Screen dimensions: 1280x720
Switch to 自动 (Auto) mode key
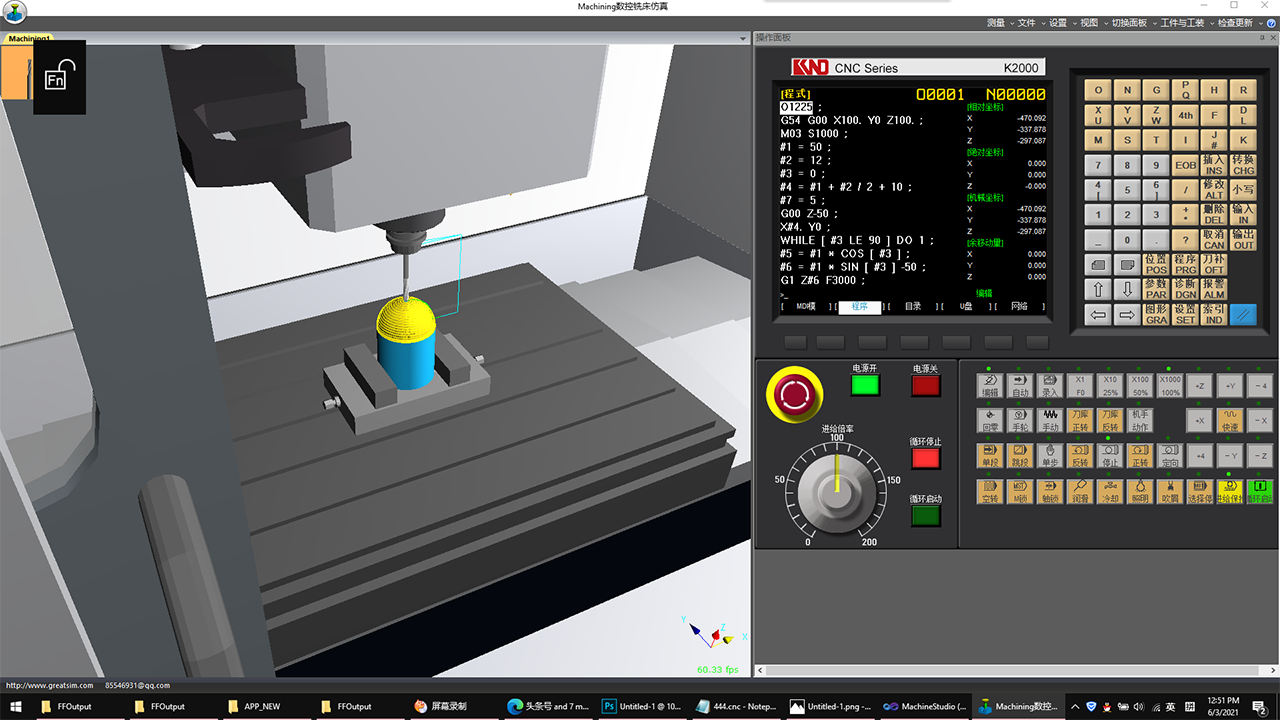point(1019,386)
